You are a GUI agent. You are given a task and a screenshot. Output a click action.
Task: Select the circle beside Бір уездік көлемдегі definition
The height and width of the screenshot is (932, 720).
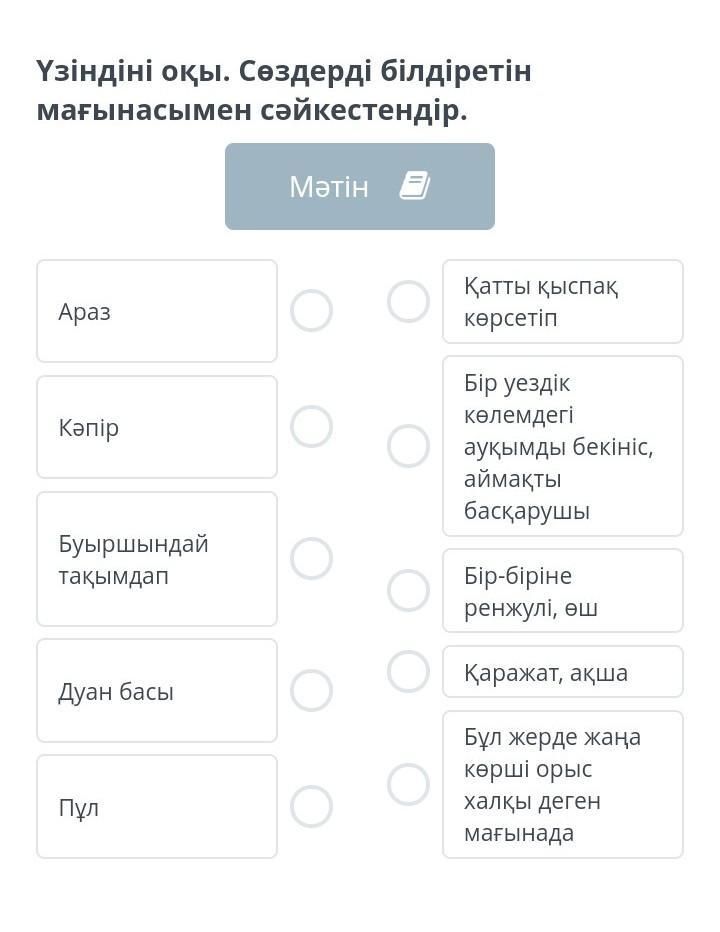[x=408, y=446]
